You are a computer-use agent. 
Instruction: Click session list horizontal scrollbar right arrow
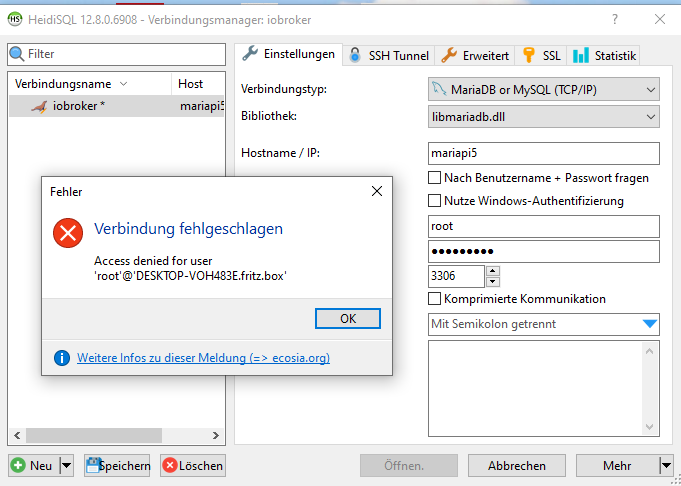click(x=215, y=435)
